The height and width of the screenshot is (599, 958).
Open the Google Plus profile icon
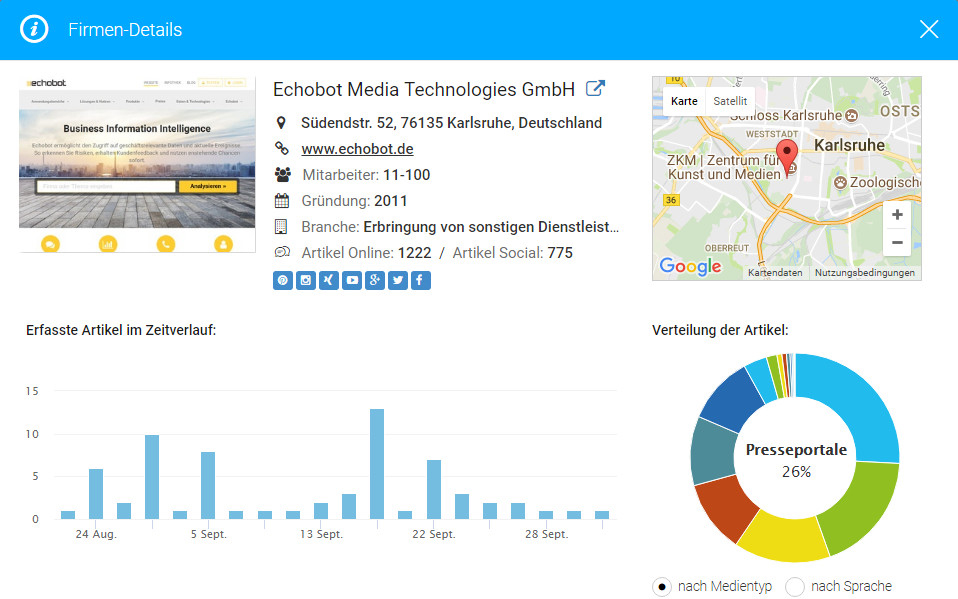point(375,281)
